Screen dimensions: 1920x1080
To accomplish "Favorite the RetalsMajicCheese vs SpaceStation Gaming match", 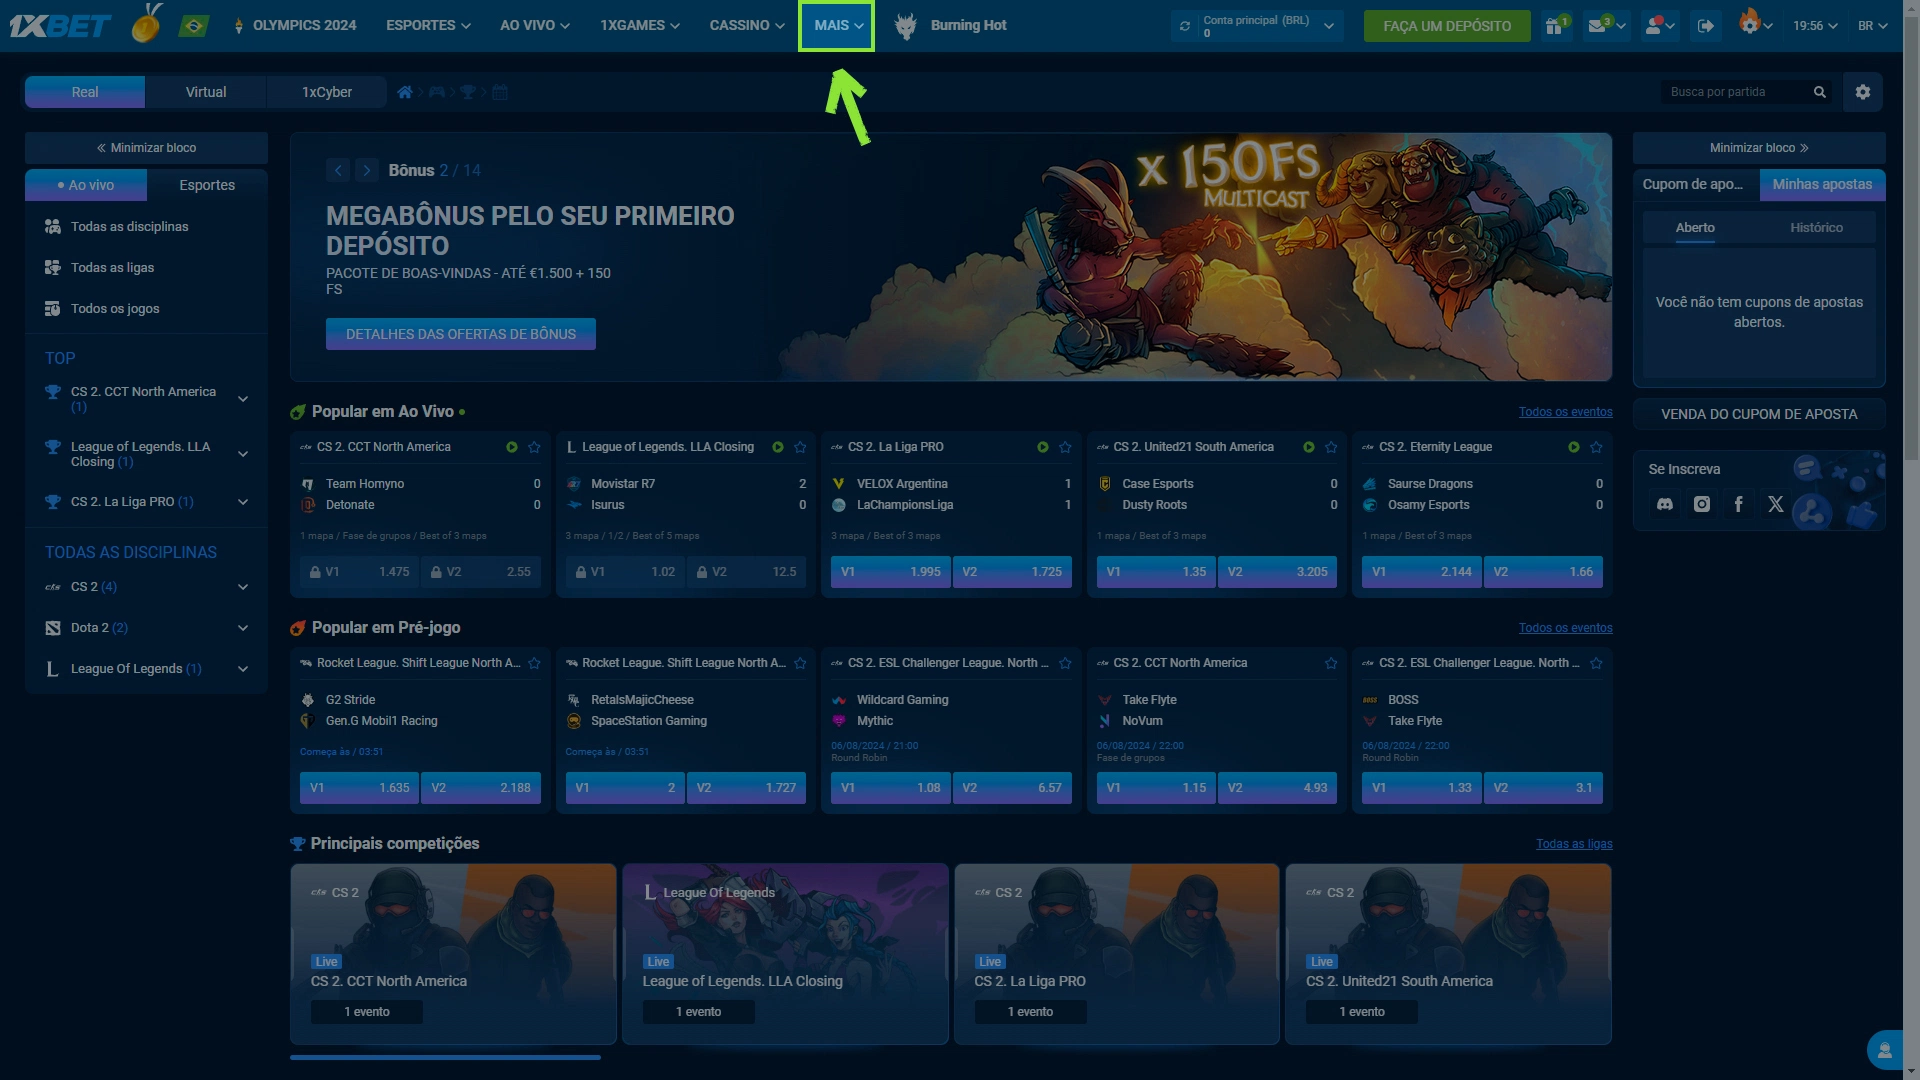I will click(800, 663).
